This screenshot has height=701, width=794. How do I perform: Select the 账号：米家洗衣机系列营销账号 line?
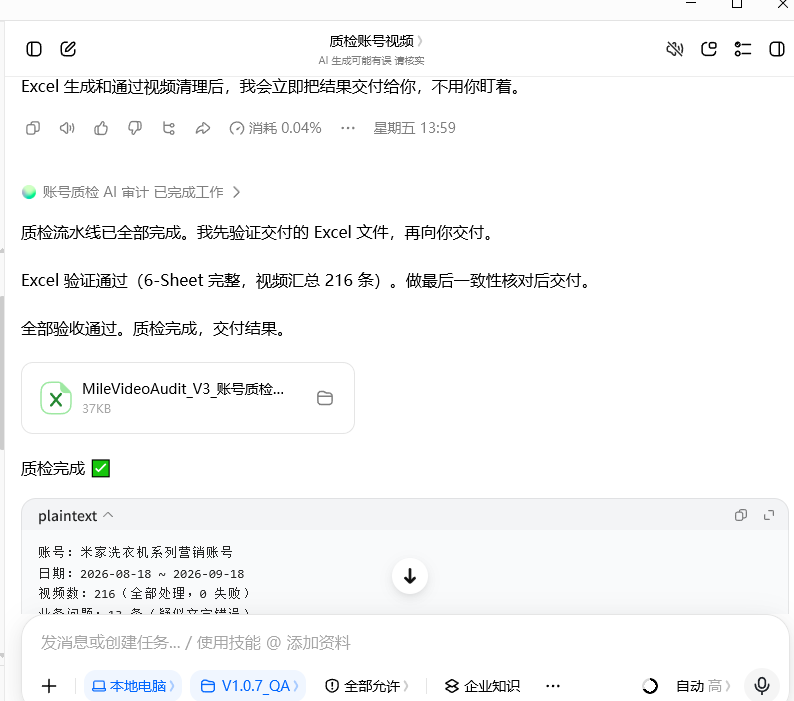coord(135,552)
